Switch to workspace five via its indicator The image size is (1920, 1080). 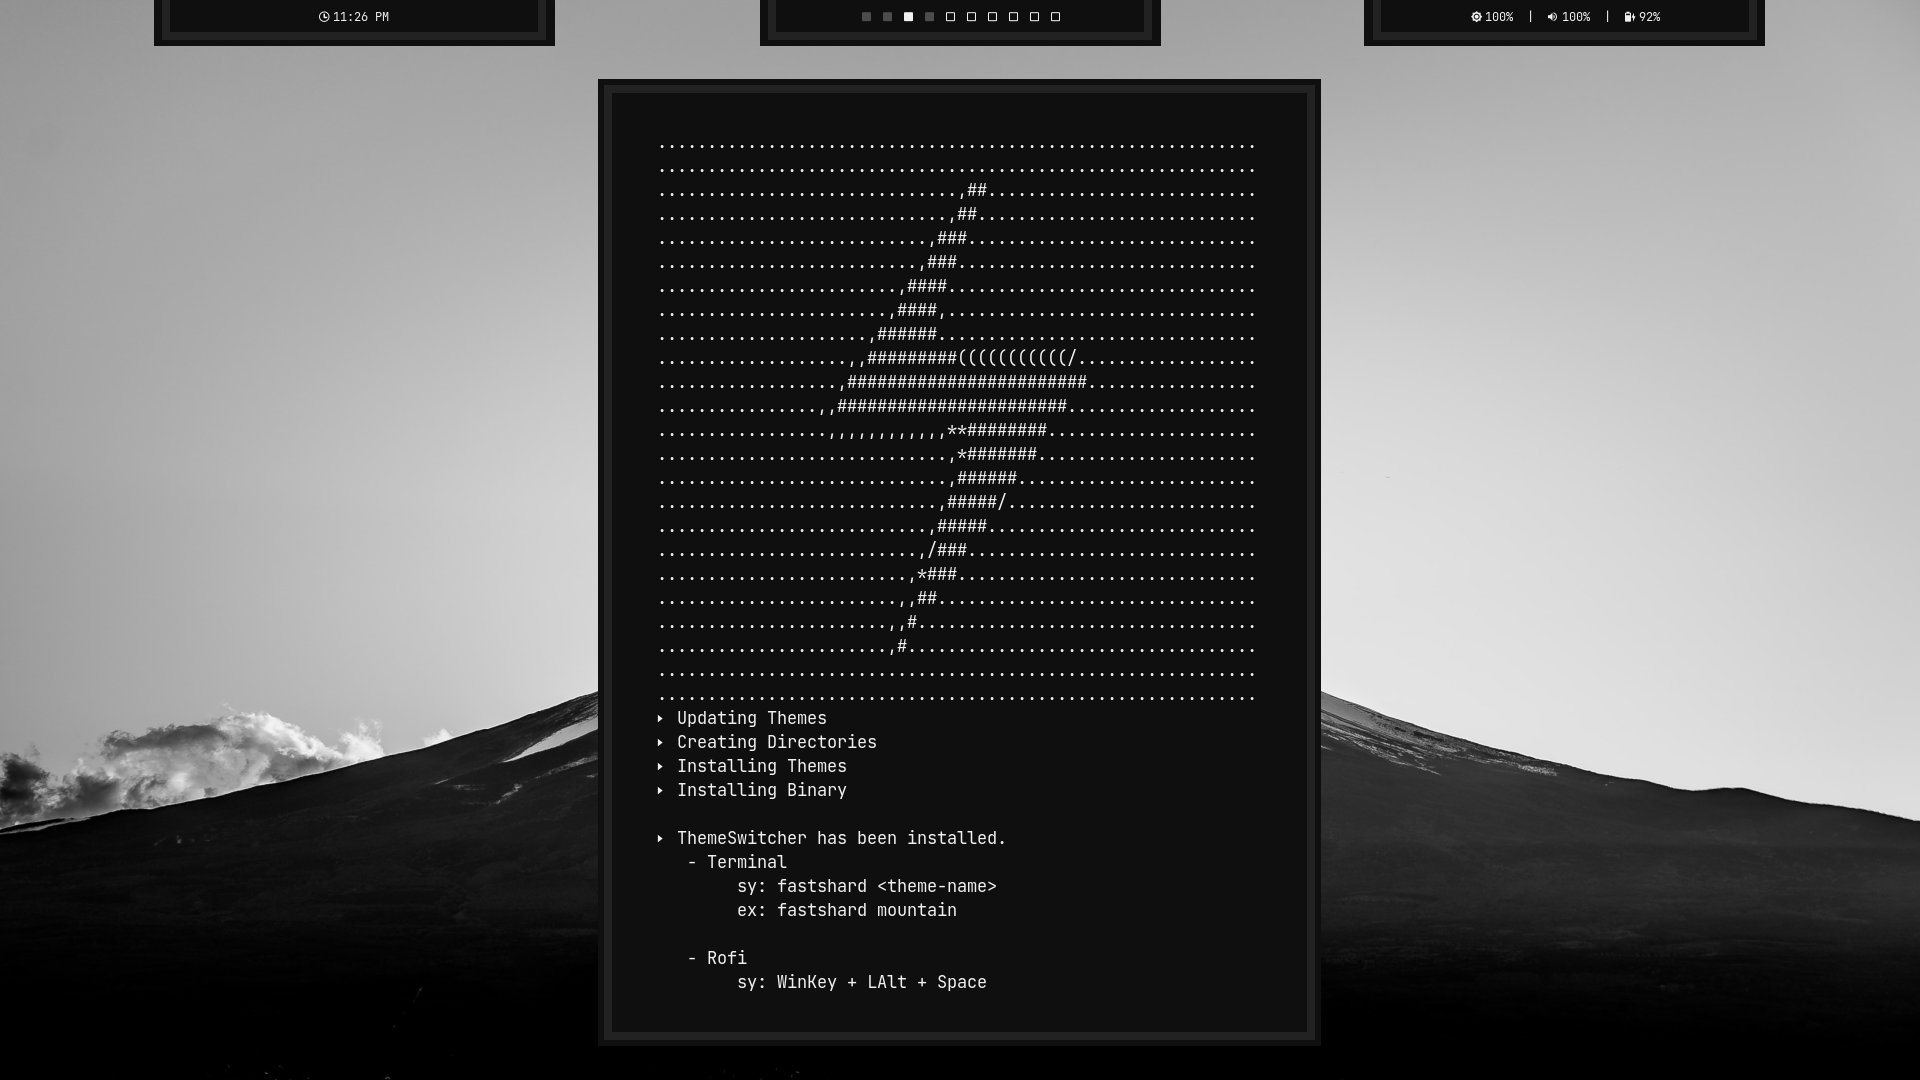click(x=949, y=17)
